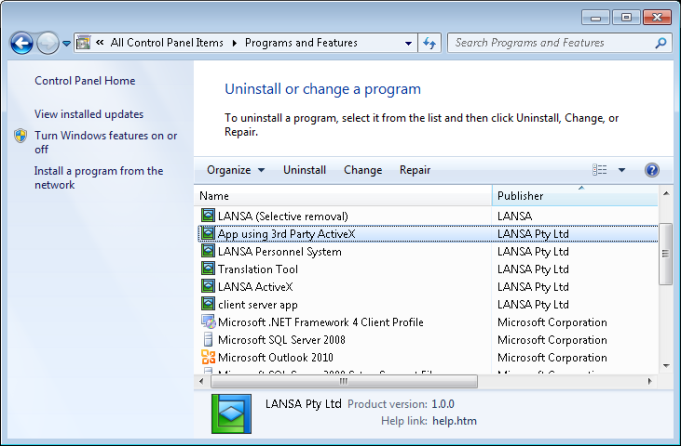Click the Translation Tool program icon

208,268
